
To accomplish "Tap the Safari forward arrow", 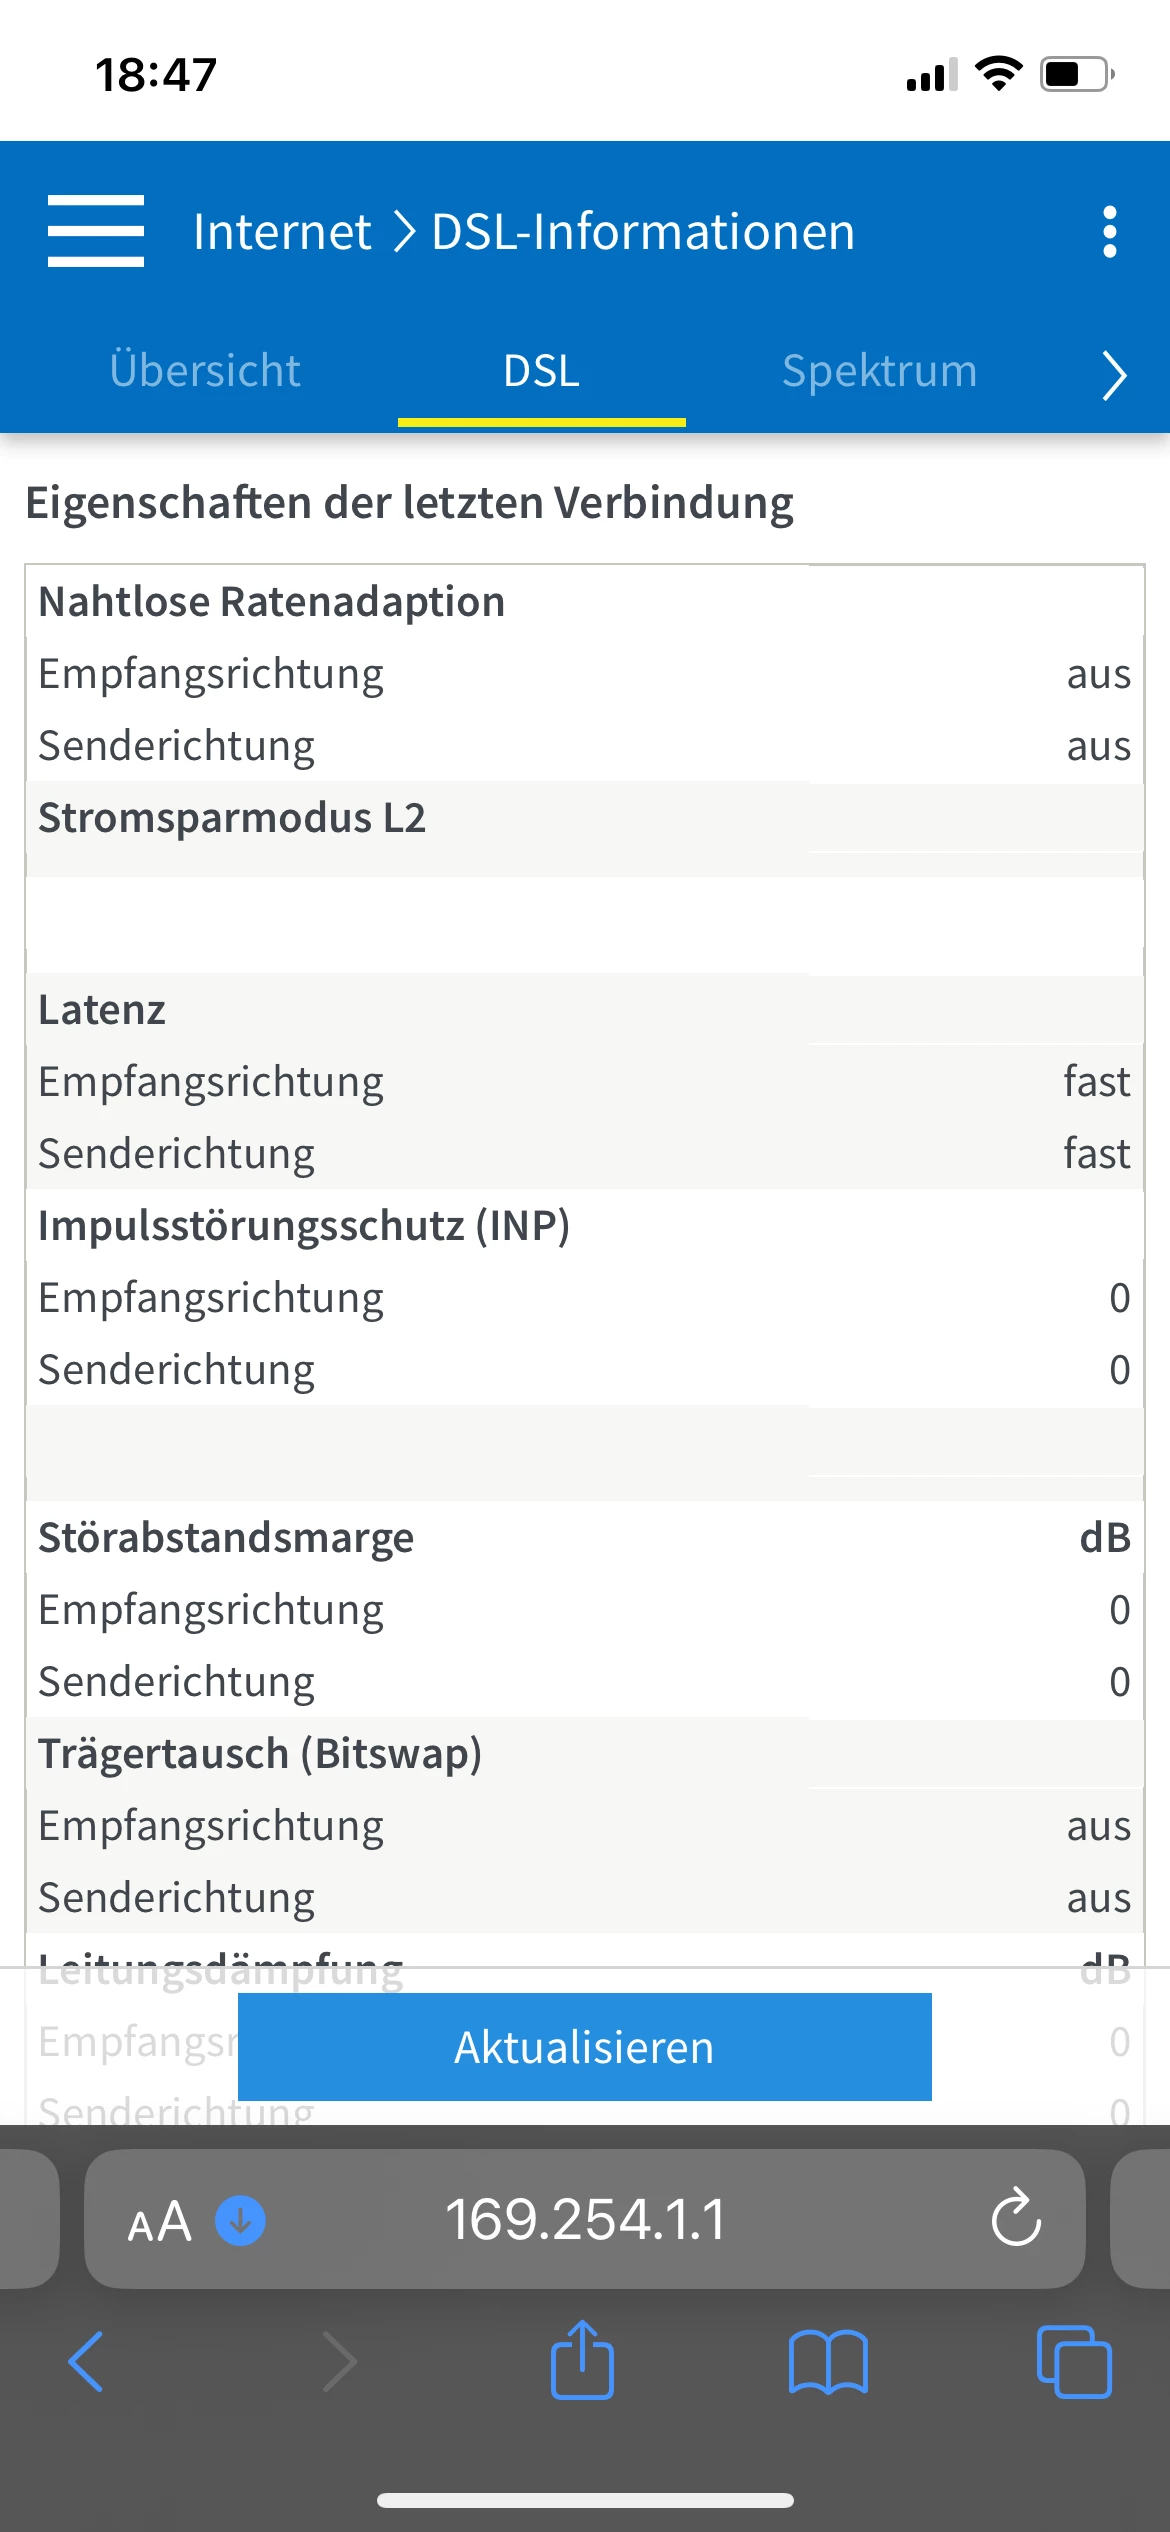I will click(x=340, y=2362).
